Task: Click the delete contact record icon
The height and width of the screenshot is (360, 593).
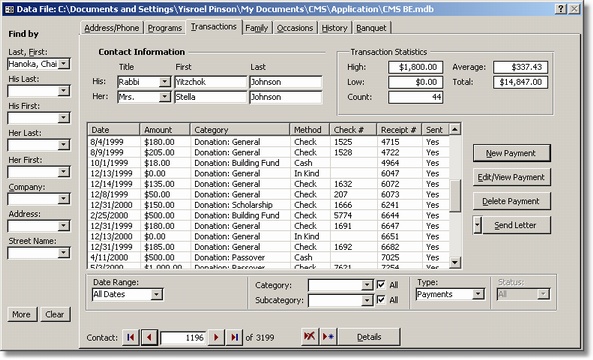Action: pyautogui.click(x=310, y=336)
